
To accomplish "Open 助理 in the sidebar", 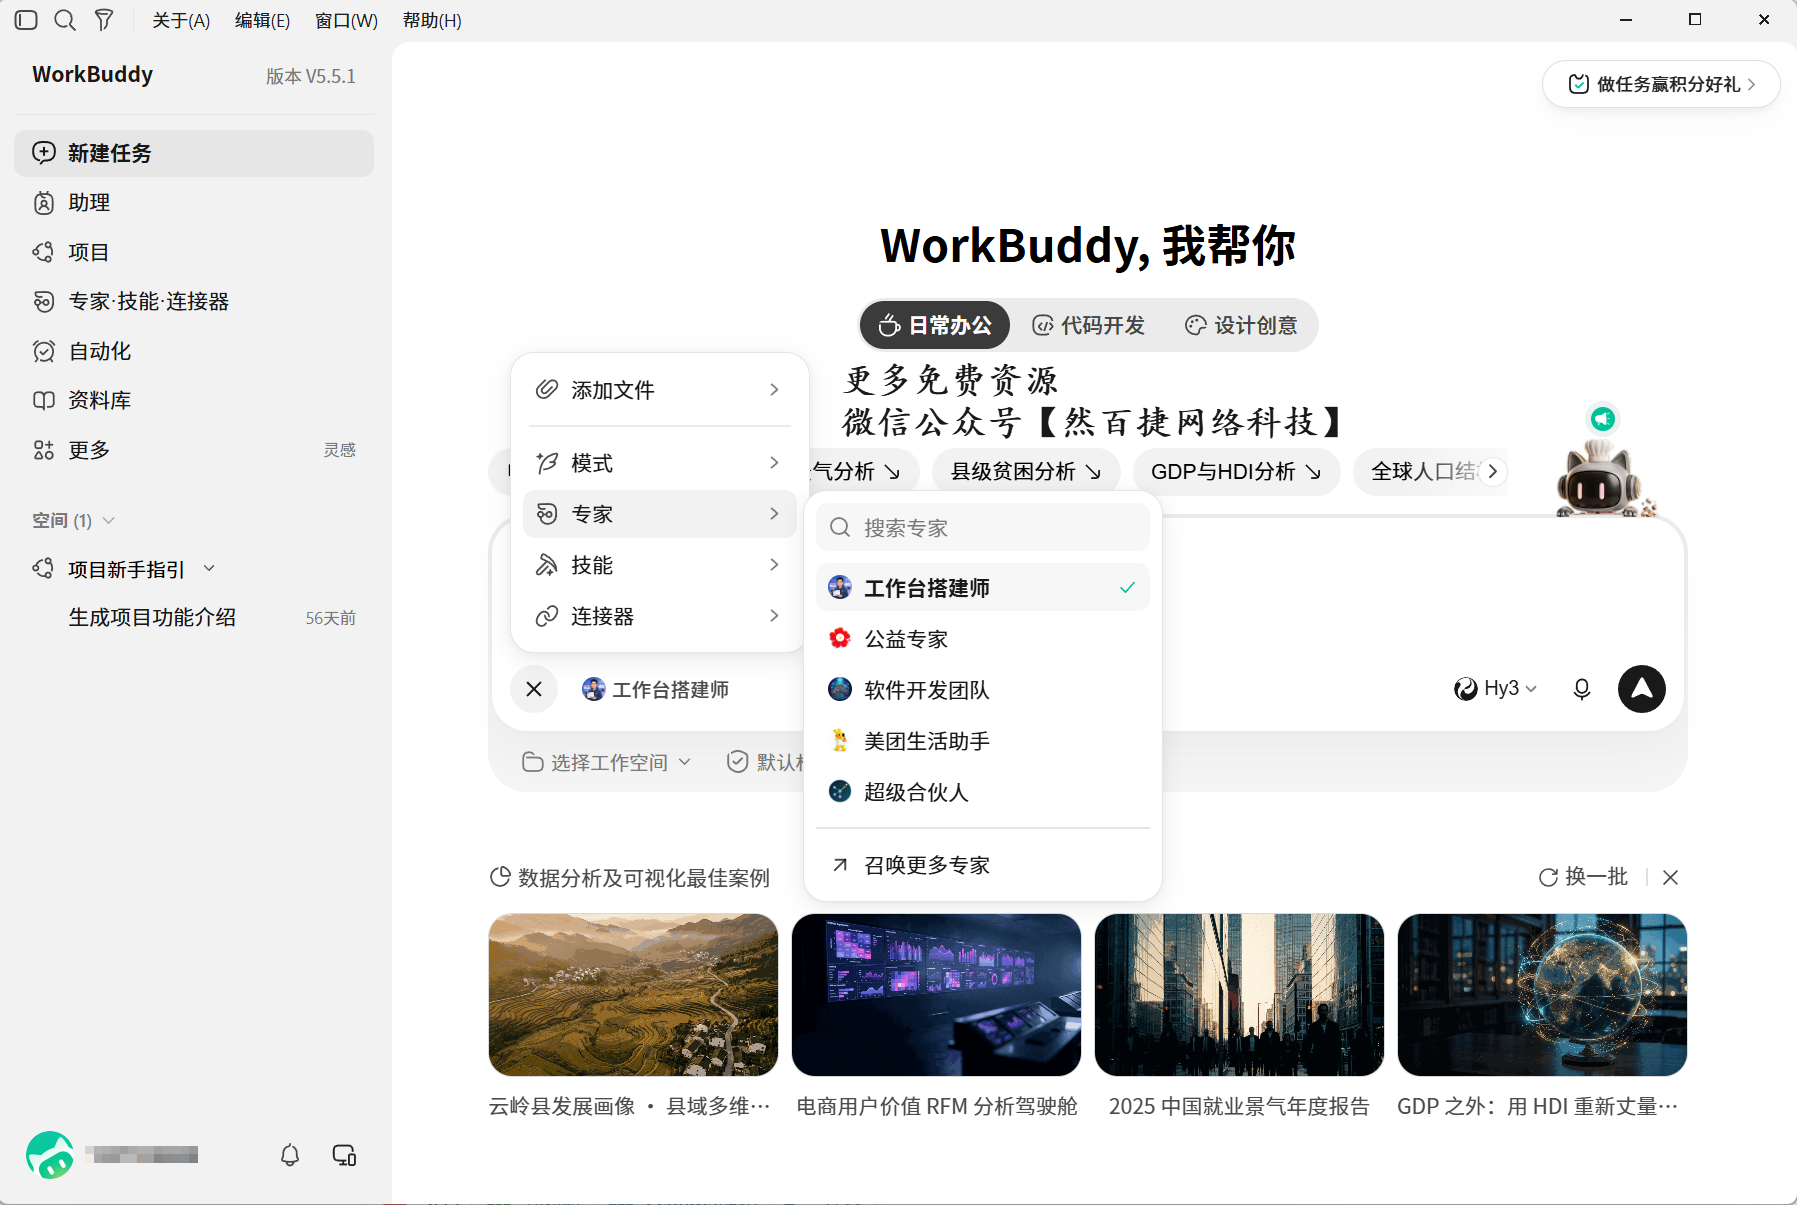I will [194, 203].
